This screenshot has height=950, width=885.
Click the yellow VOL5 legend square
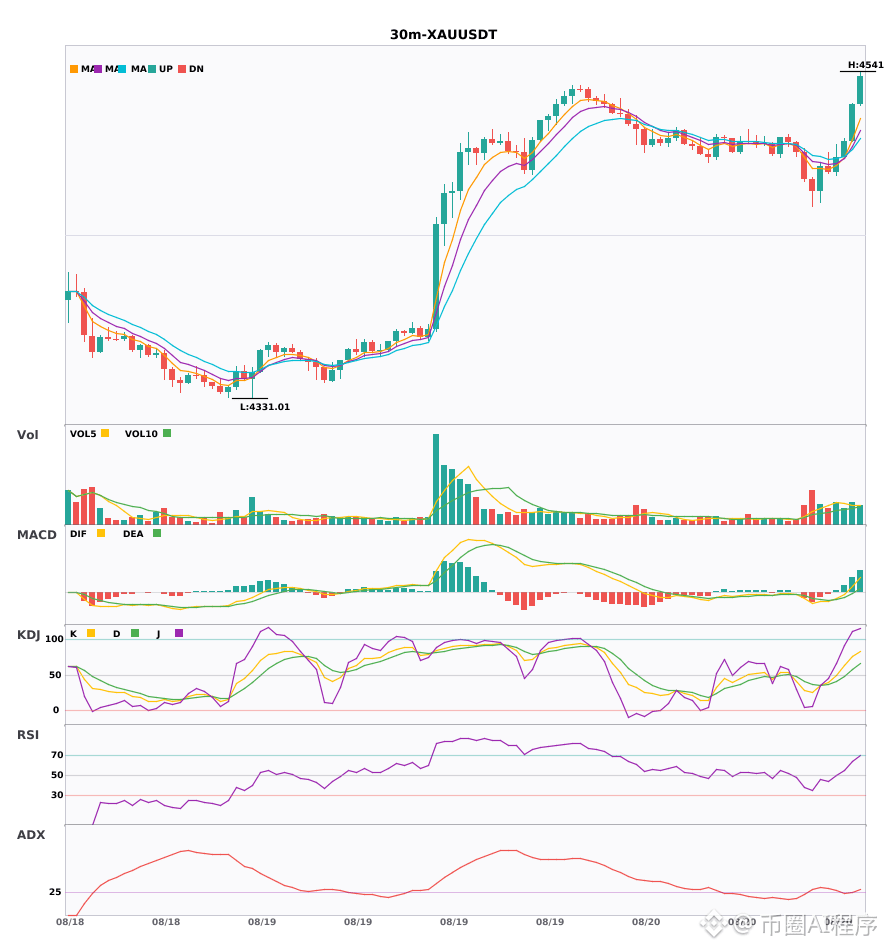click(105, 433)
